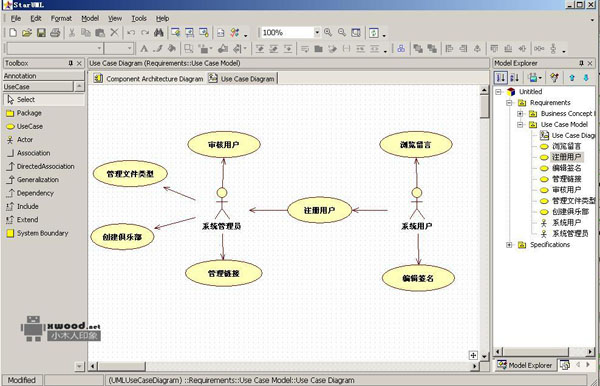Screen dimensions: 600x386
Task: Click the diagram vertical scrollbar thumb
Action: 484,107
